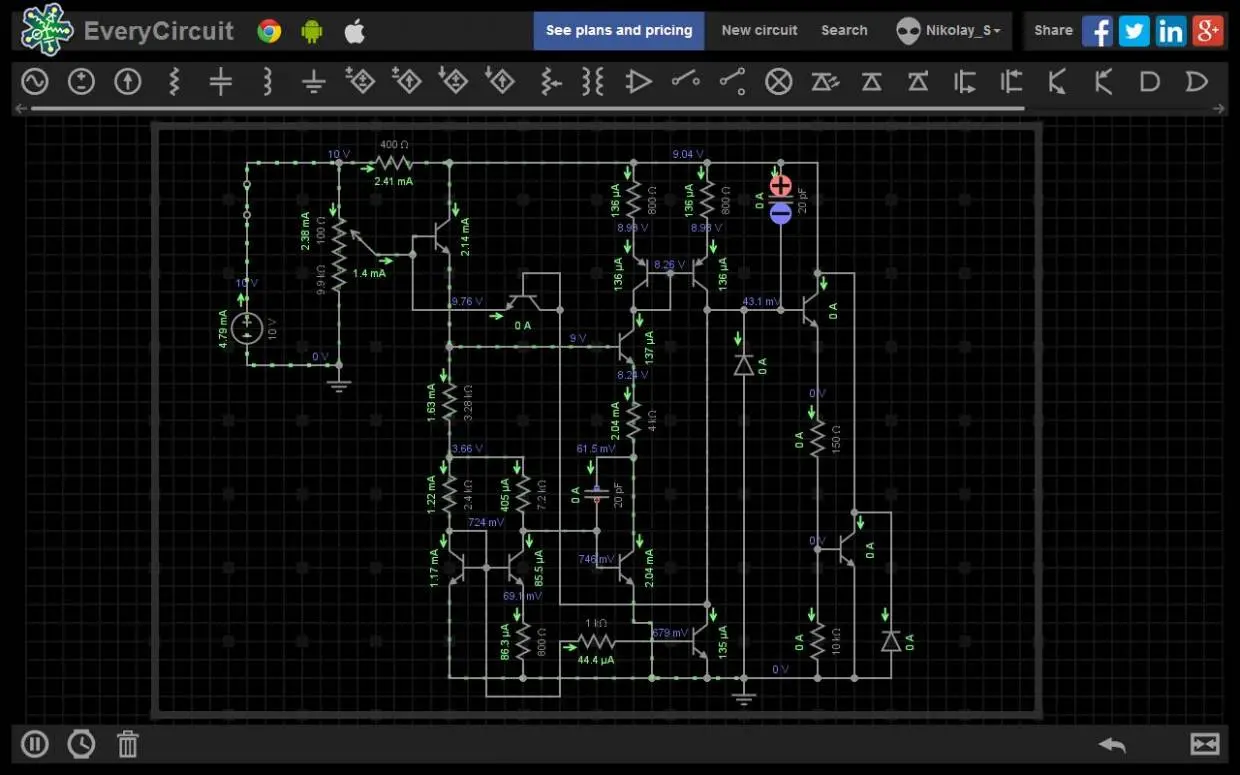Screen dimensions: 1240x775
Task: Choose the lamp component icon
Action: point(779,82)
